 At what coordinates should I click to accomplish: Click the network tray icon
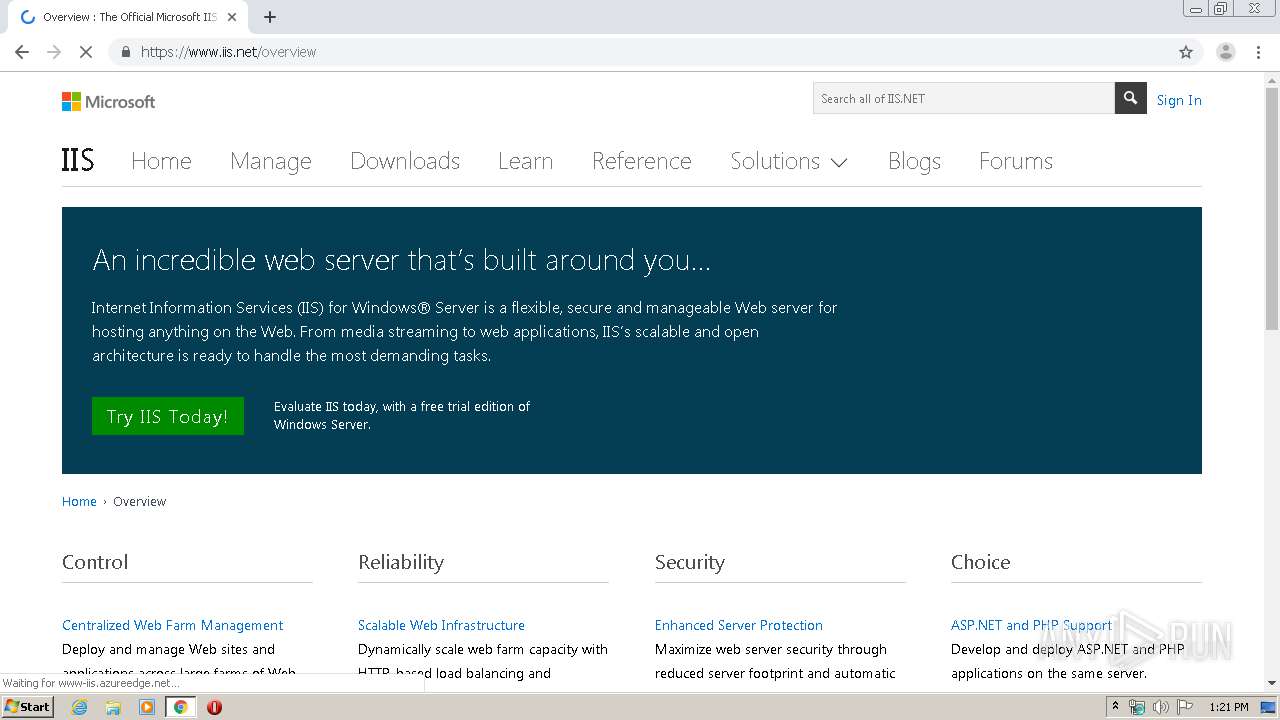point(1137,707)
